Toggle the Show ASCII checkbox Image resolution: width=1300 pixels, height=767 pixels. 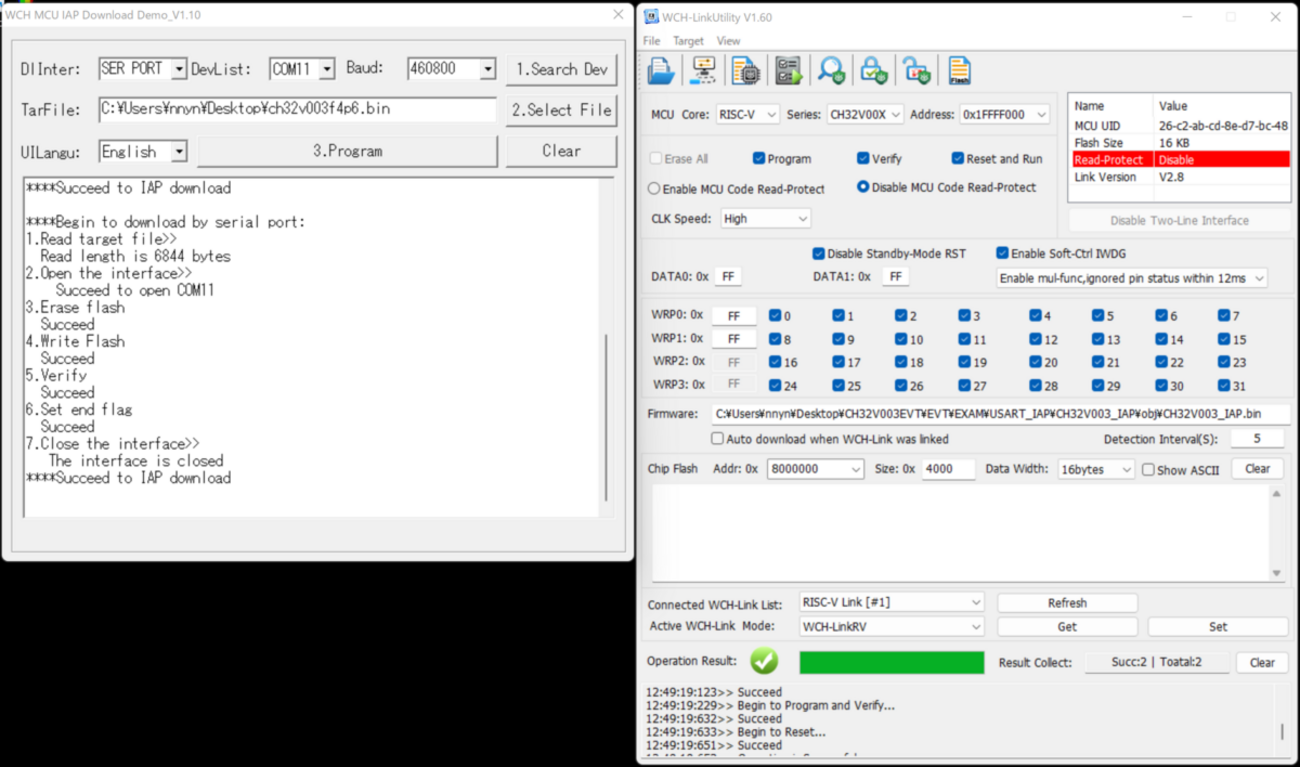(1148, 469)
